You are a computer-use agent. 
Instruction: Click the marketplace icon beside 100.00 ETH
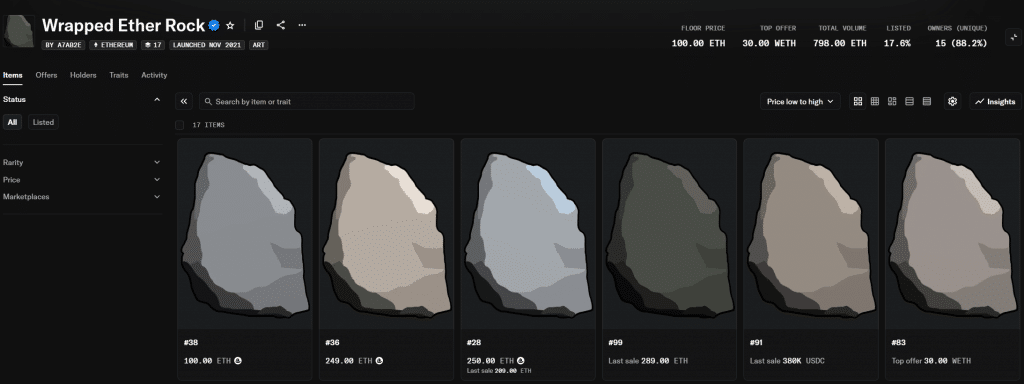tap(238, 360)
